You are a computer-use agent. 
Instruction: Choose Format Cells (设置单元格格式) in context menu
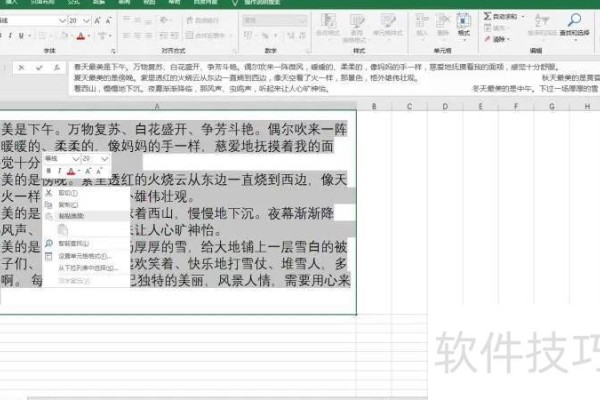pos(86,256)
